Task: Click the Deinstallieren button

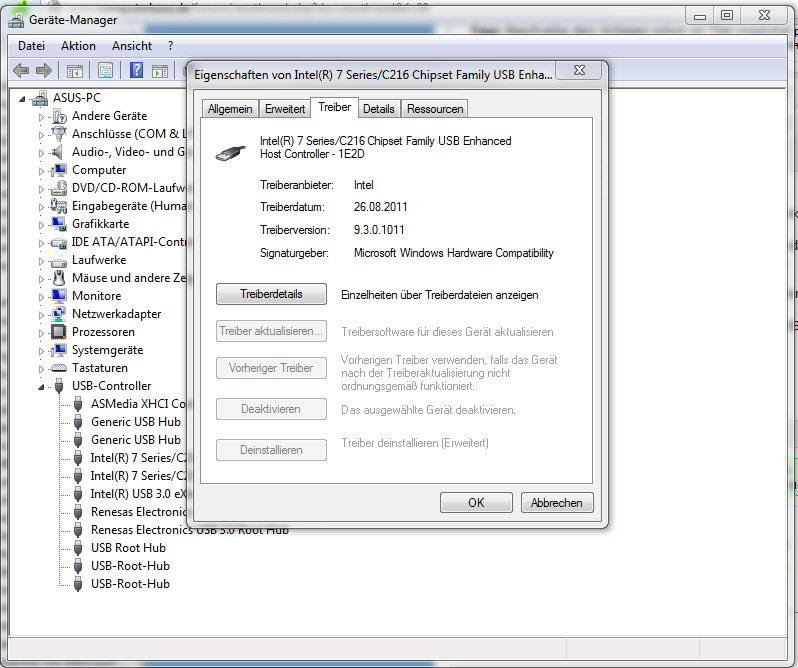Action: [x=271, y=450]
